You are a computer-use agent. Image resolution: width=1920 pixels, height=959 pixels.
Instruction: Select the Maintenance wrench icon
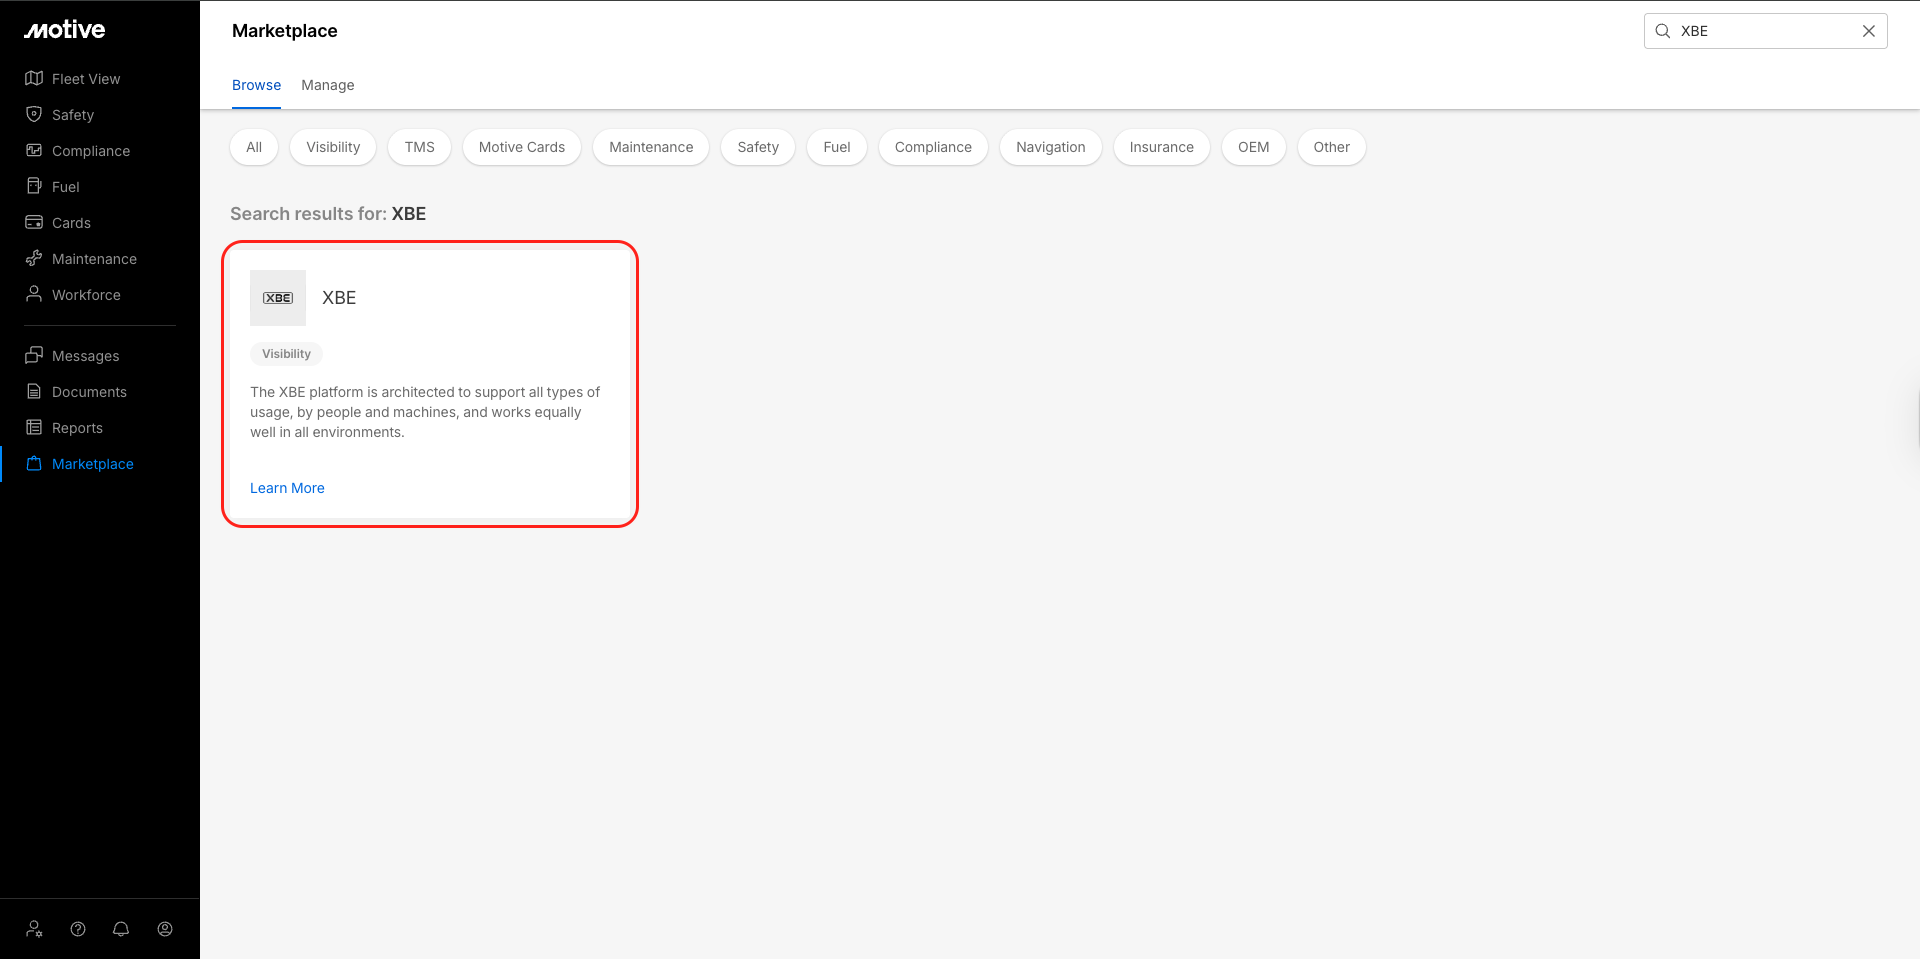[34, 258]
